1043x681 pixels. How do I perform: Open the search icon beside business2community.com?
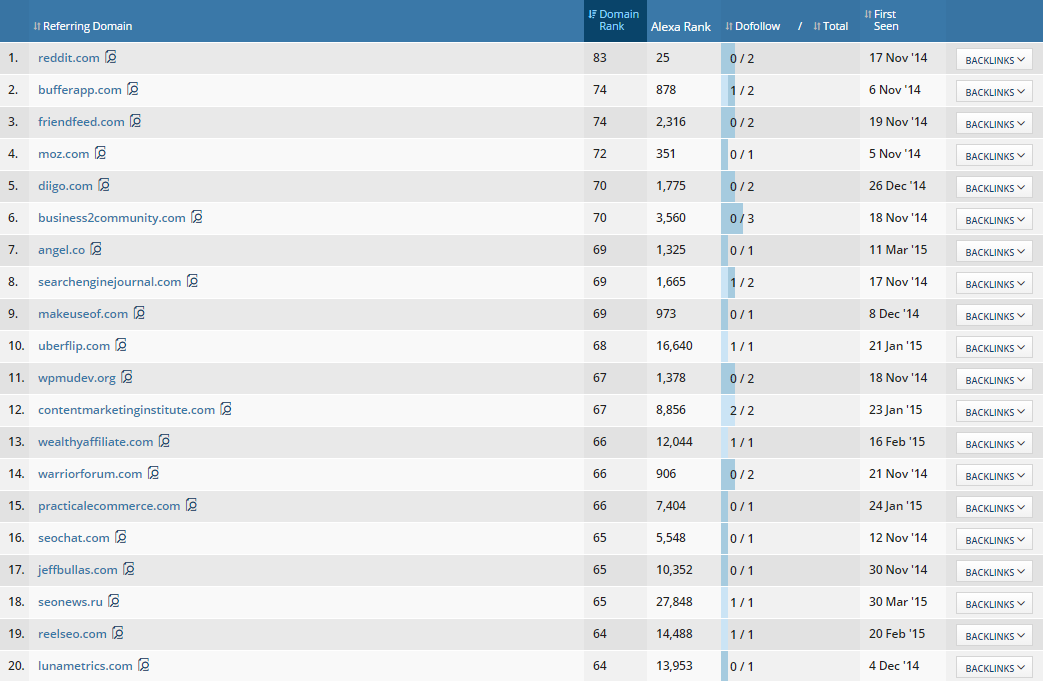click(197, 217)
